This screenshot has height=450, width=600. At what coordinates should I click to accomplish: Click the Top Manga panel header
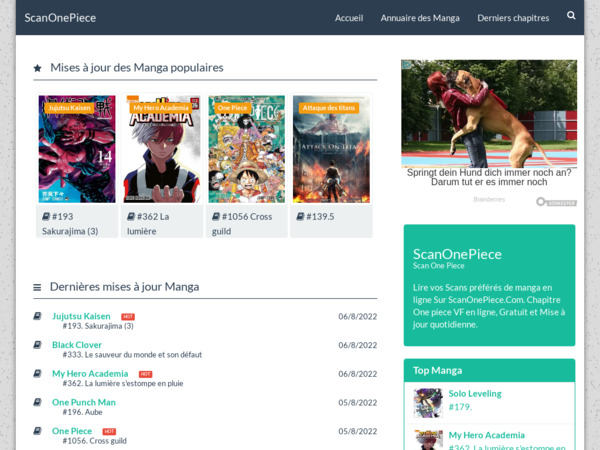pyautogui.click(x=489, y=370)
